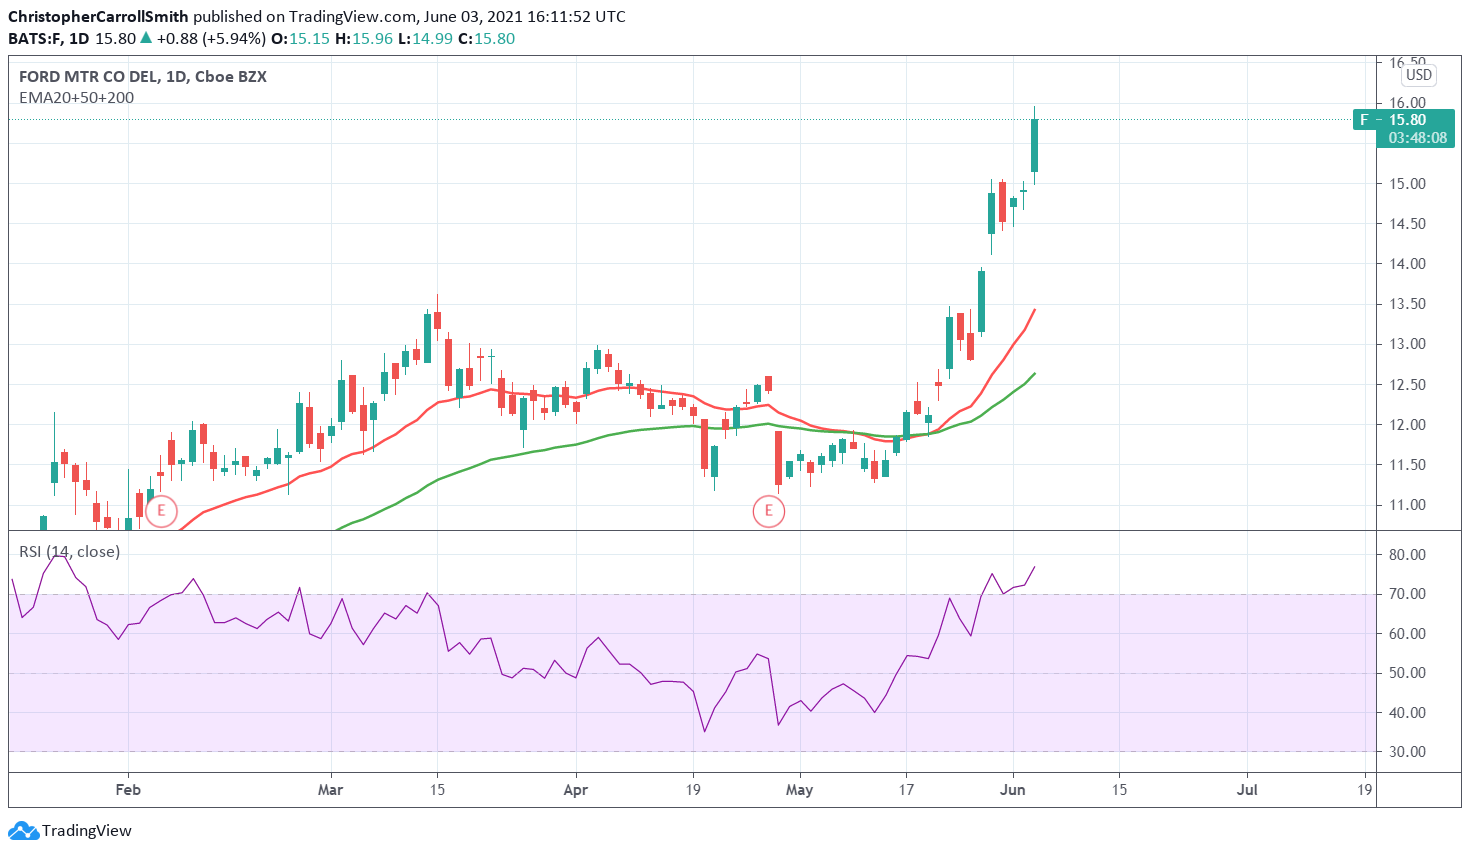The height and width of the screenshot is (854, 1470).
Task: Click the RSI 80.00 axis label
Action: 1407,555
